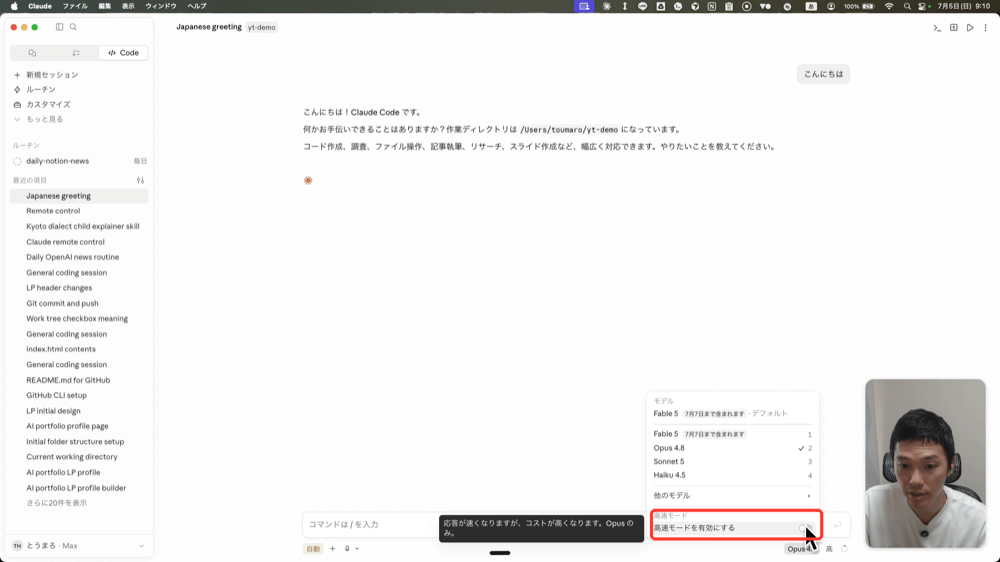The image size is (1000, 562).
Task: Enable the 高速モード toggle switch
Action: pos(805,528)
